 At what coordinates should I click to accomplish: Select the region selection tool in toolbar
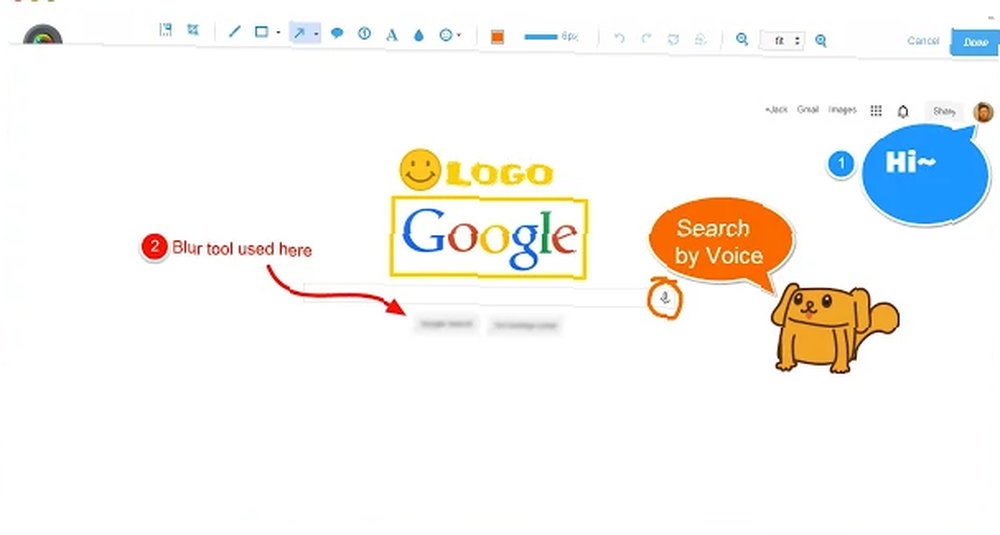coord(166,29)
